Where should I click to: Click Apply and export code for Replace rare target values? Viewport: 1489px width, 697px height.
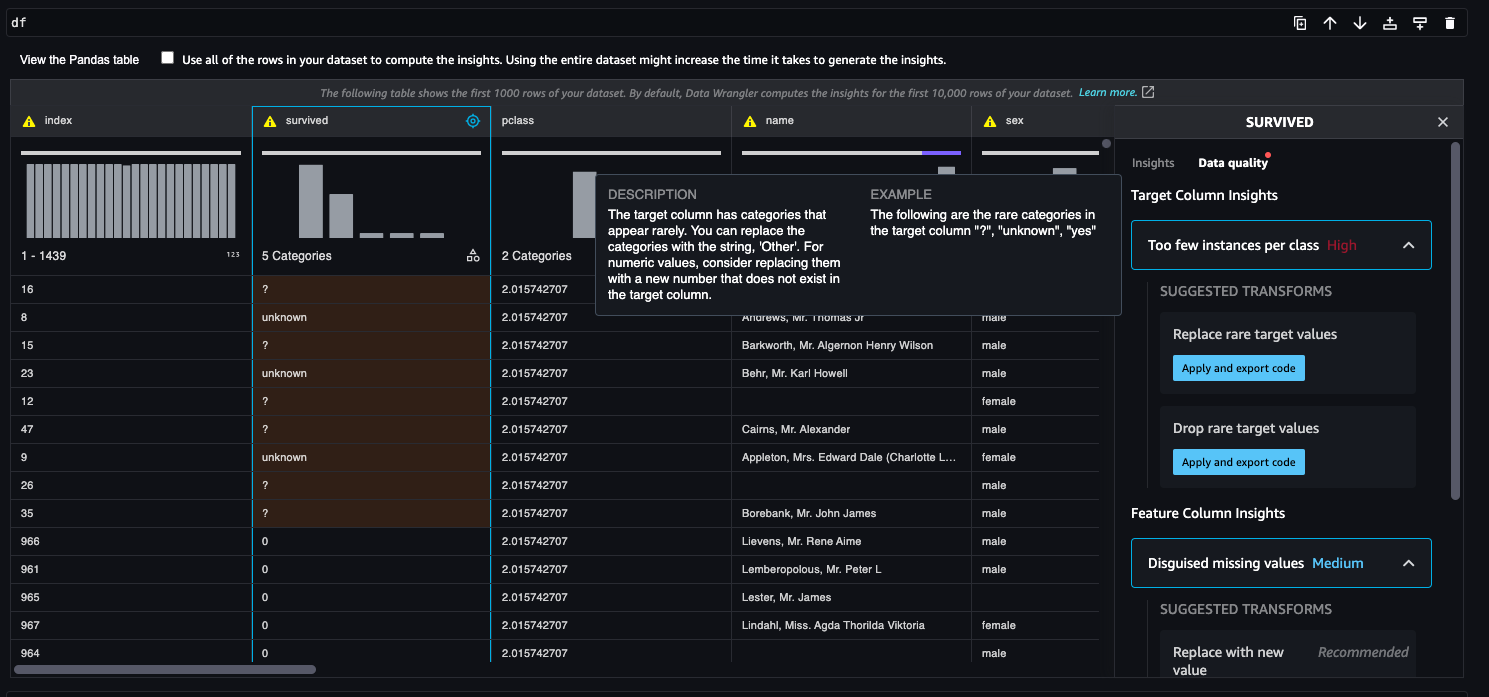(1238, 367)
